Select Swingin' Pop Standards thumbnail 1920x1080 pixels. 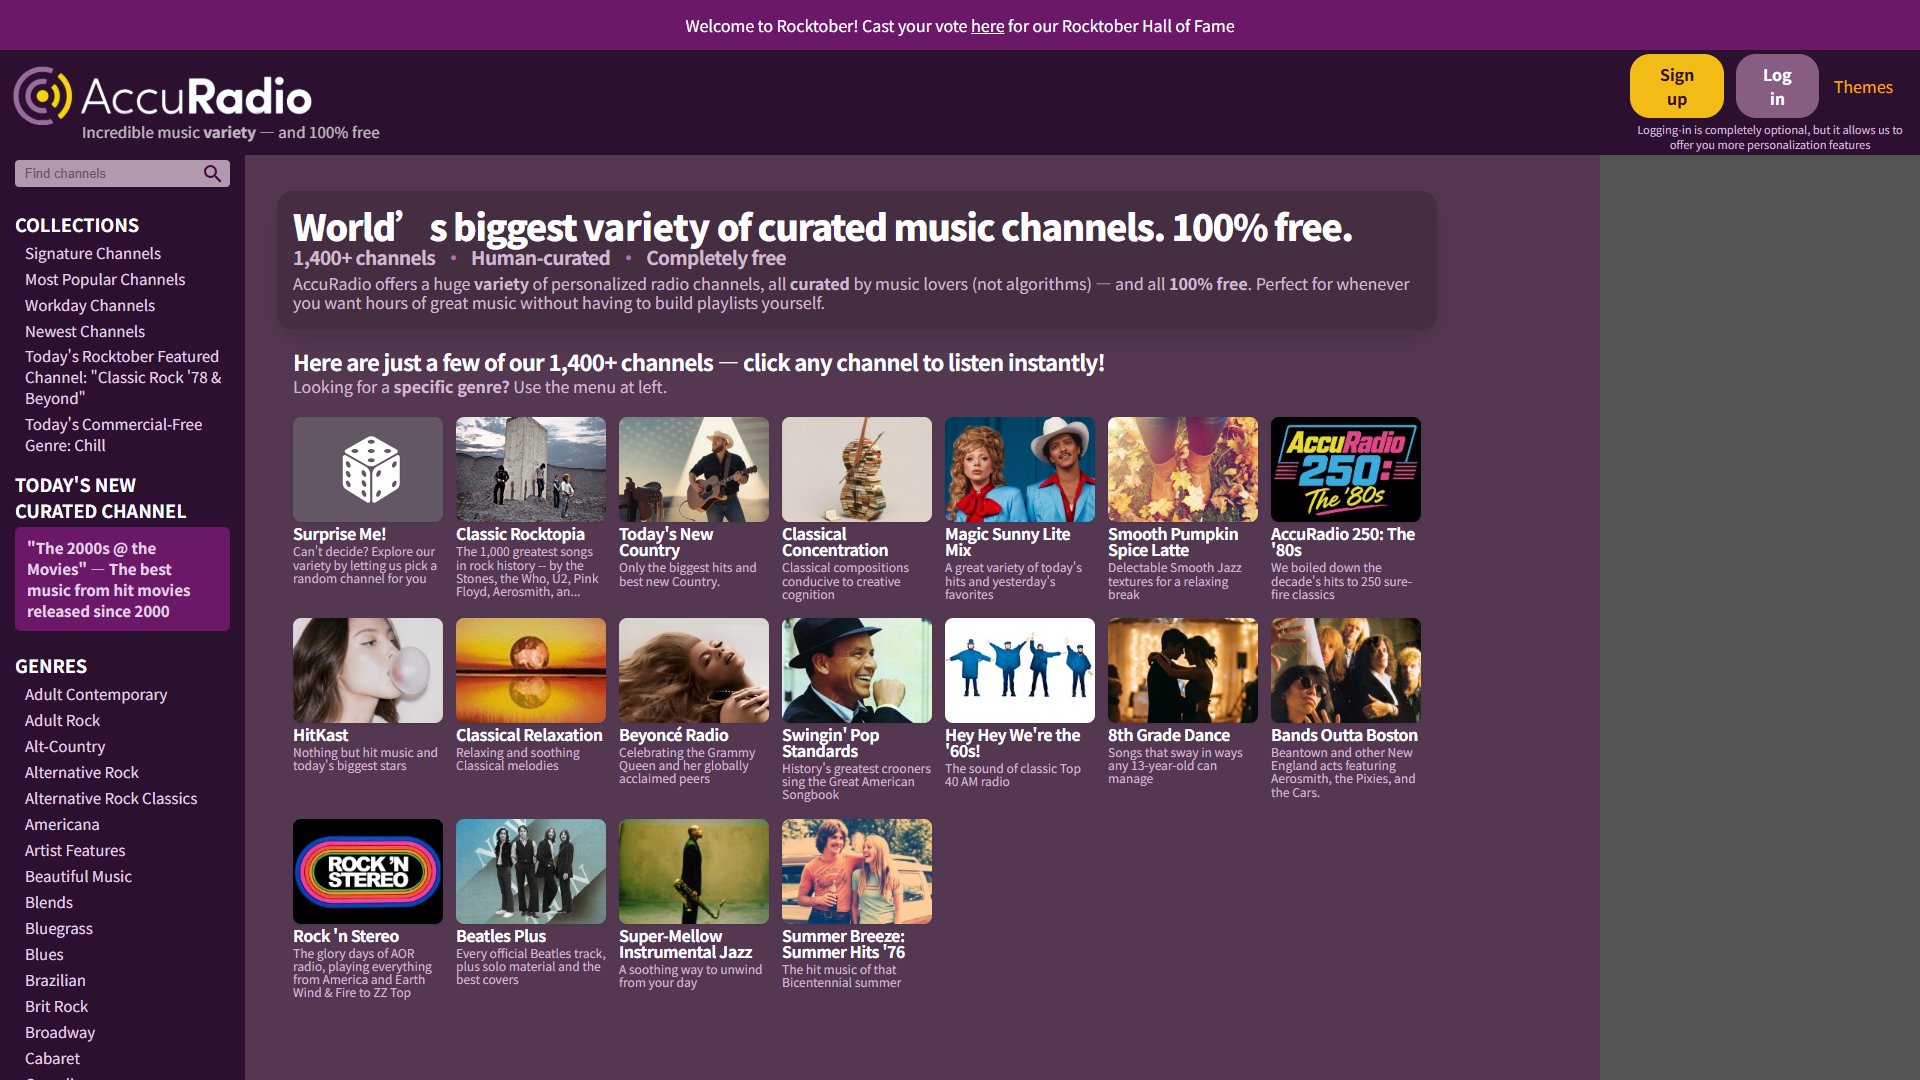(x=857, y=670)
